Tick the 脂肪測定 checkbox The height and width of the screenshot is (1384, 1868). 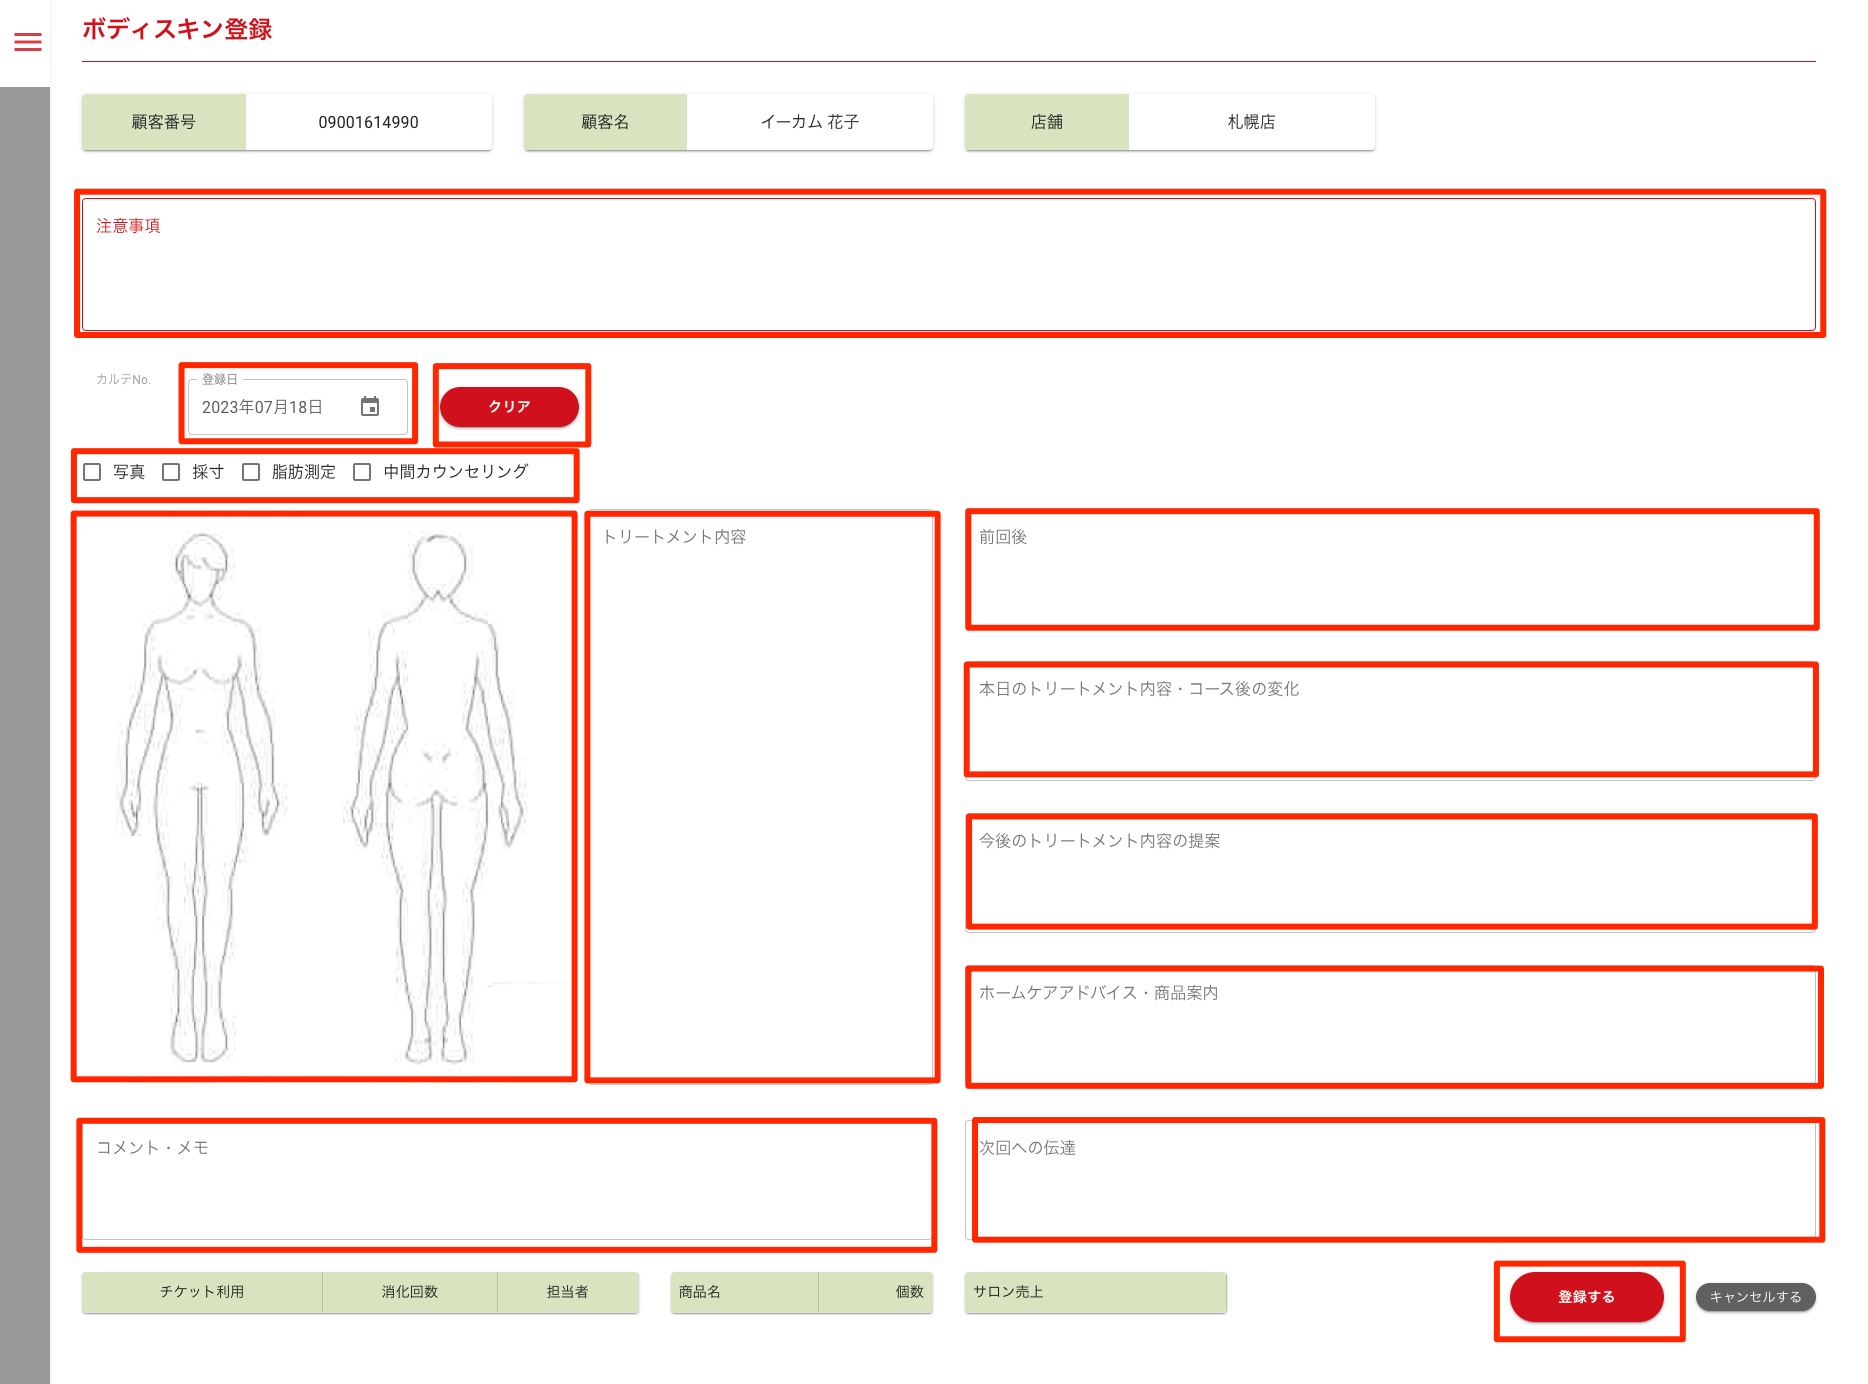click(x=251, y=472)
